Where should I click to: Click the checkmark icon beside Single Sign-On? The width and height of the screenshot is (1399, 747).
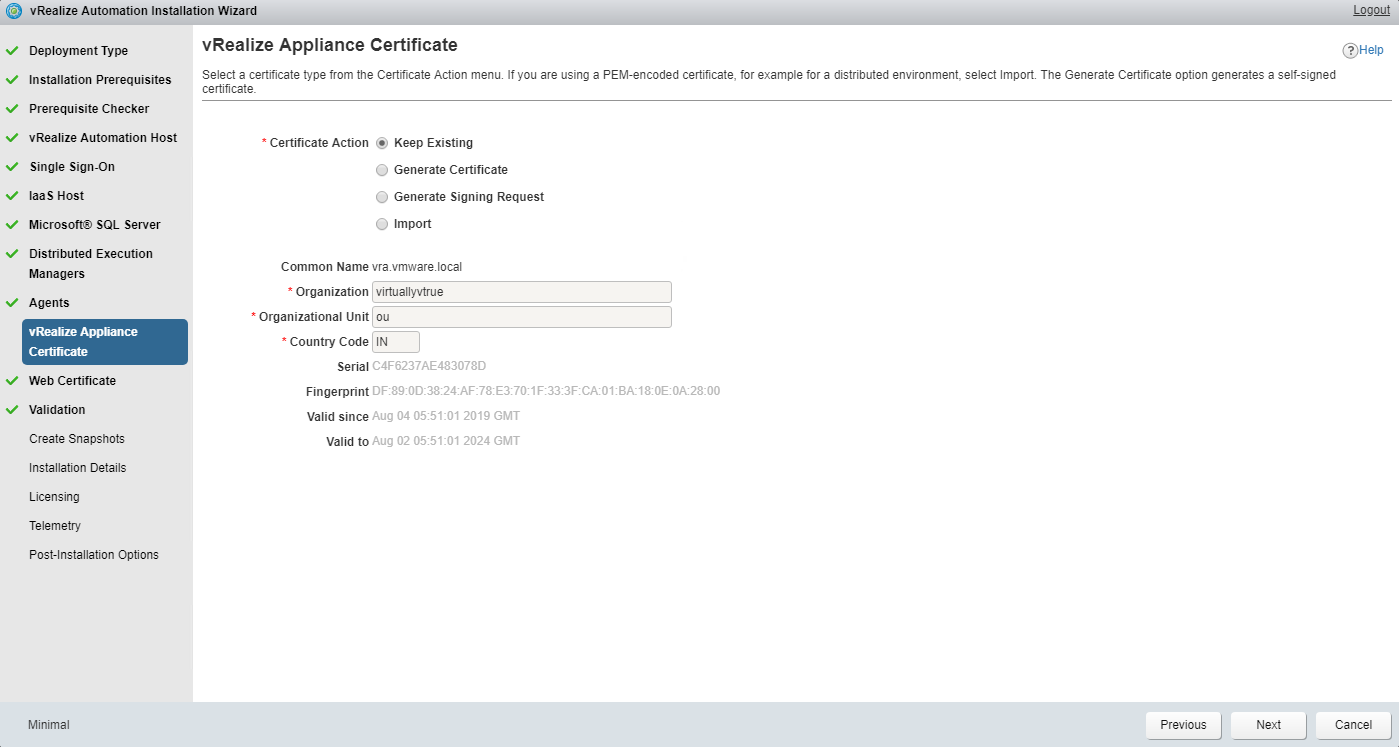(12, 166)
